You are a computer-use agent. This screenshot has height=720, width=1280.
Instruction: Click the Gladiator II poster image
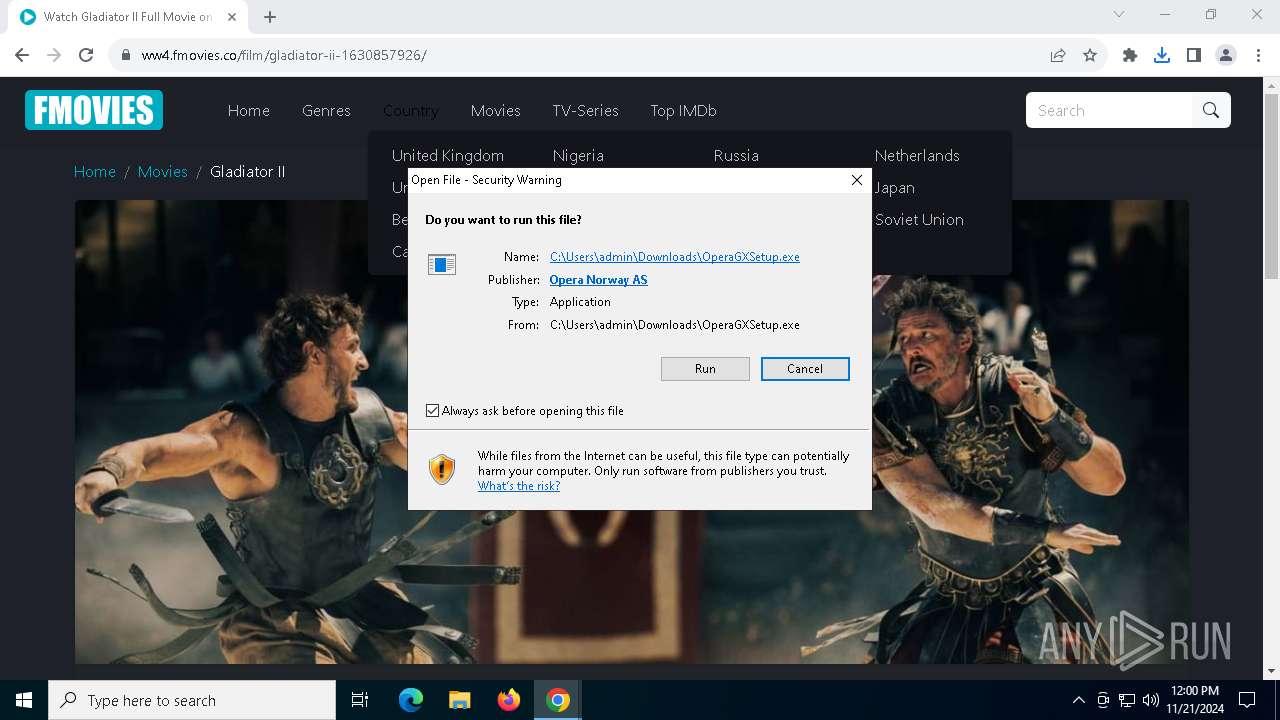click(631, 431)
